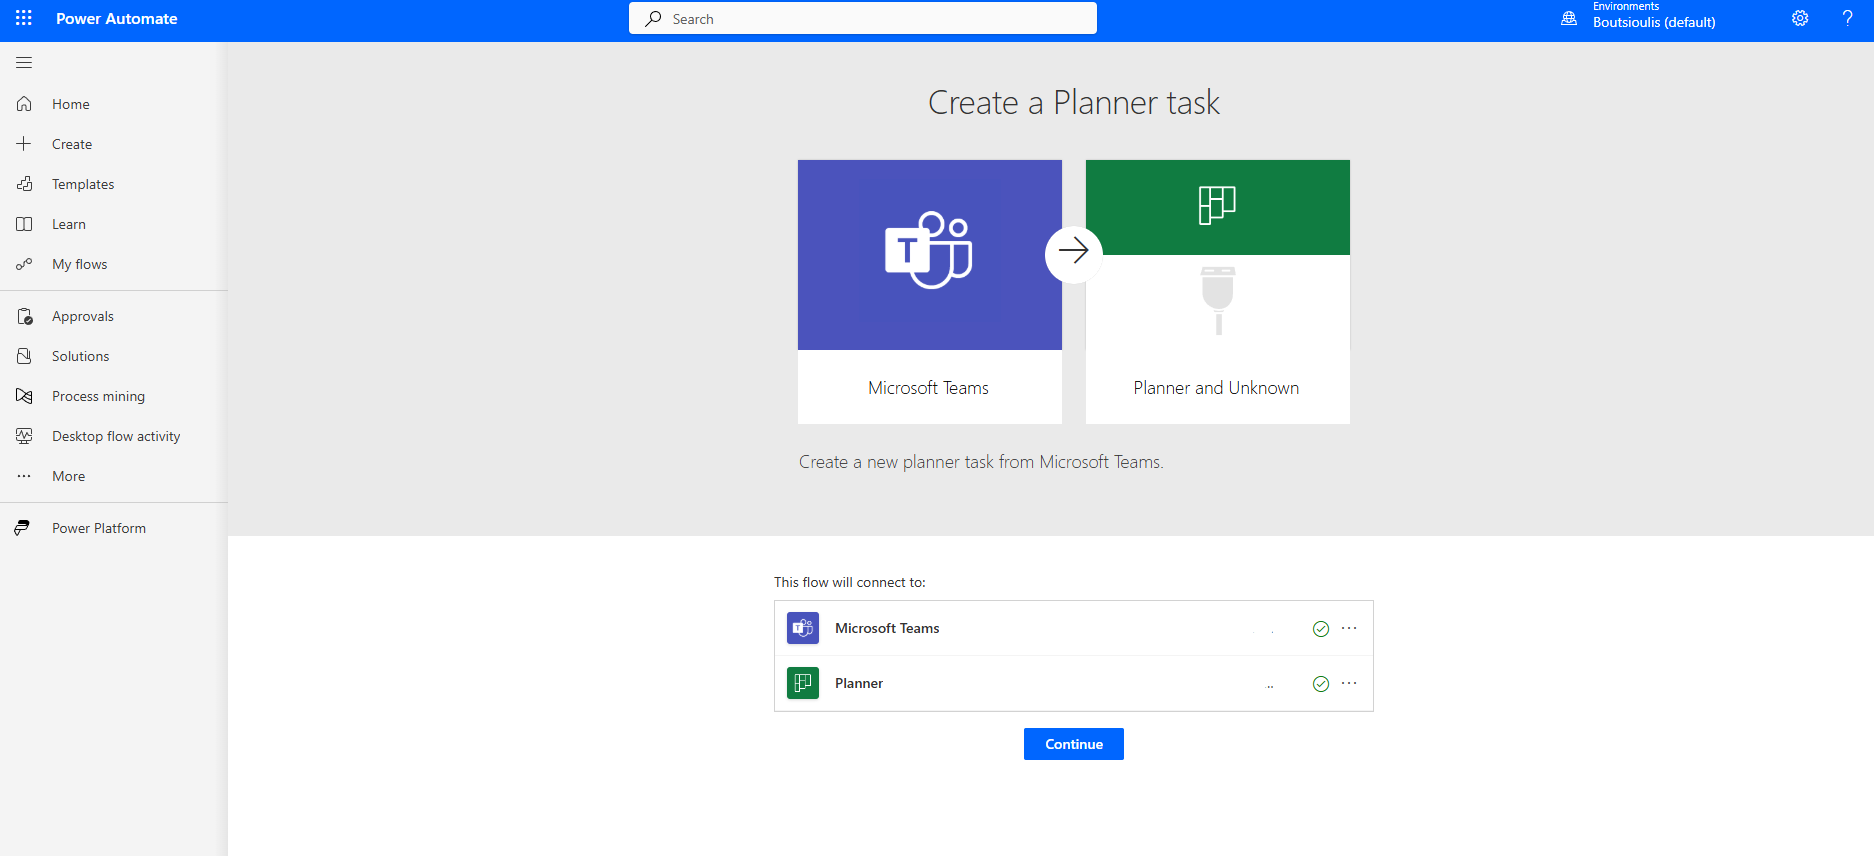Click the gray connector plug icon
1874x856 pixels.
point(1218,300)
